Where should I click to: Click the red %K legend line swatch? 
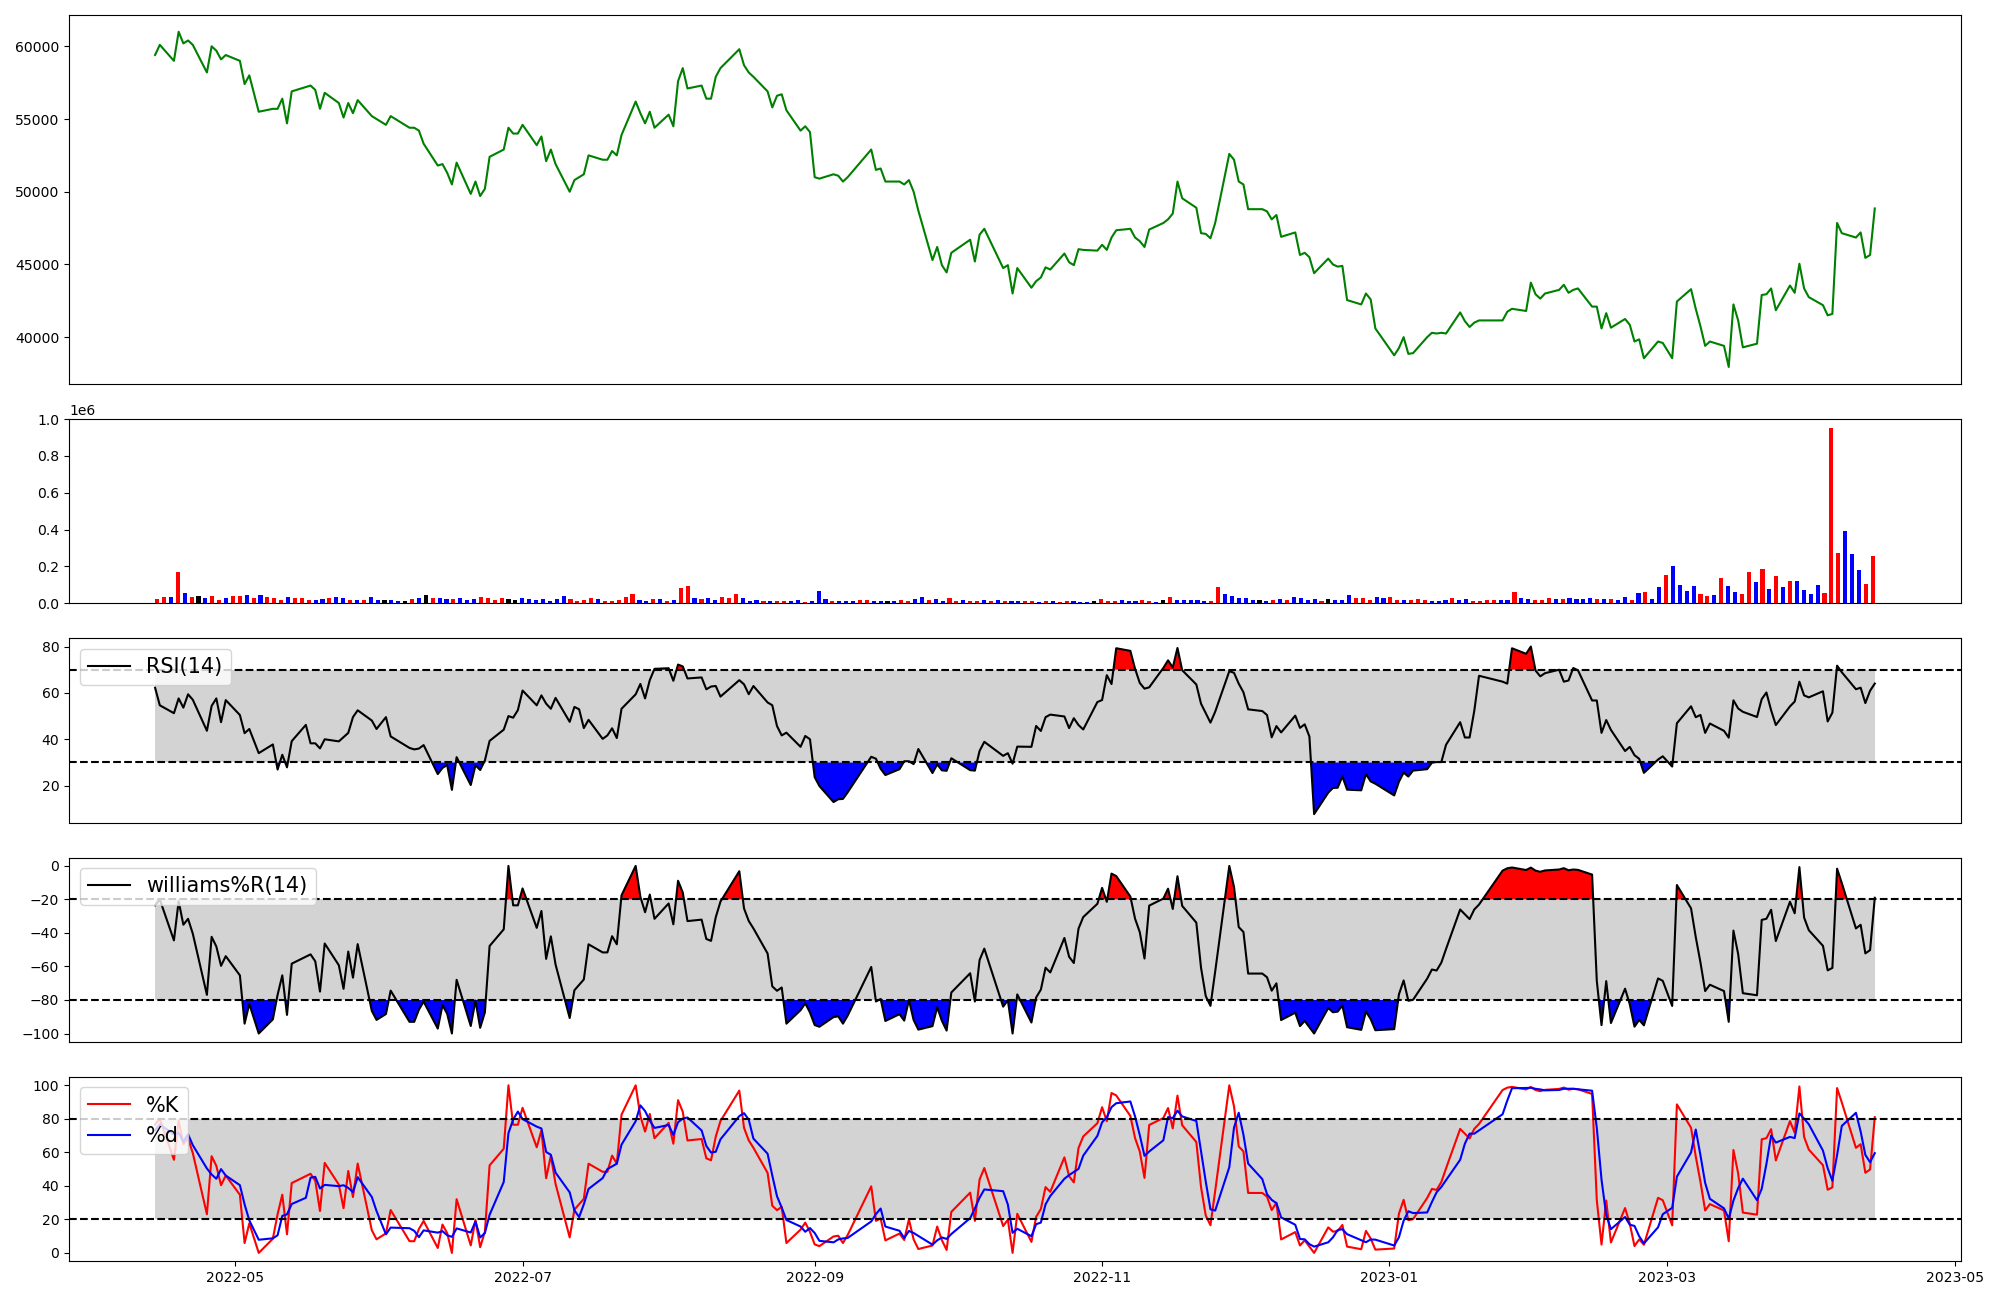[x=109, y=1105]
